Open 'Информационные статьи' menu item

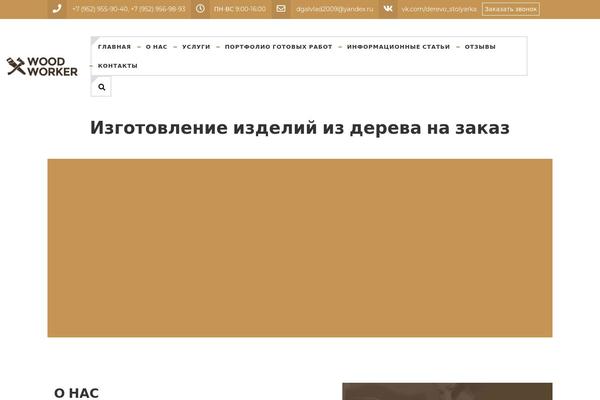pos(398,47)
